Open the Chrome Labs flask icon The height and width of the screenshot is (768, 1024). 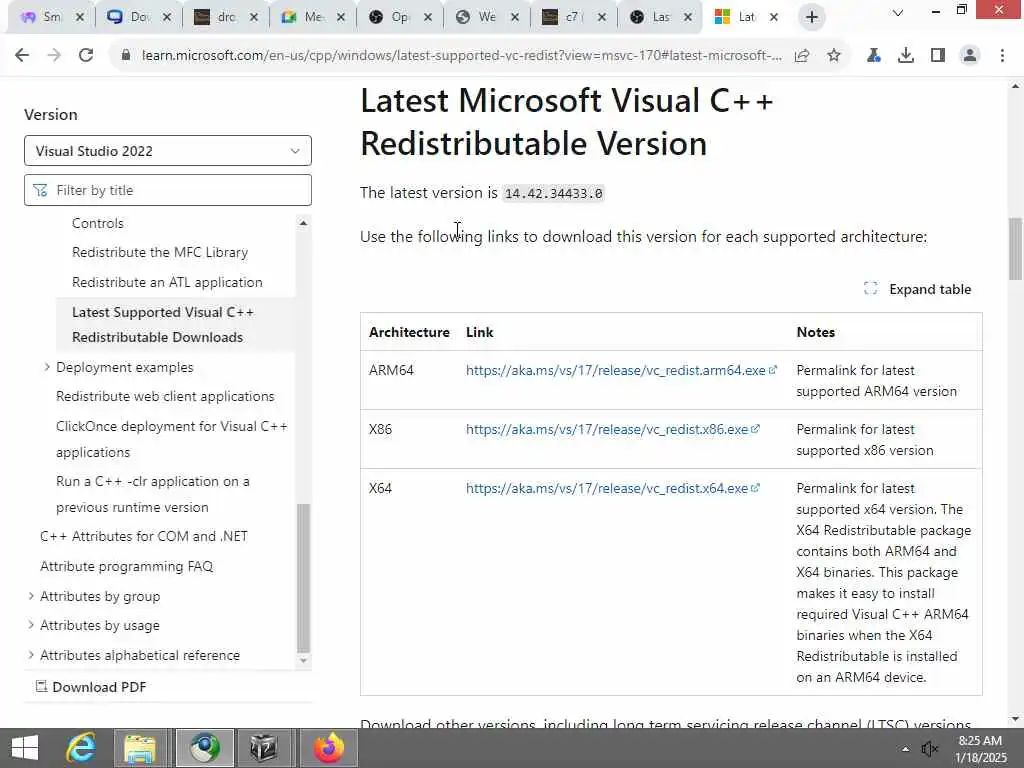click(x=874, y=56)
